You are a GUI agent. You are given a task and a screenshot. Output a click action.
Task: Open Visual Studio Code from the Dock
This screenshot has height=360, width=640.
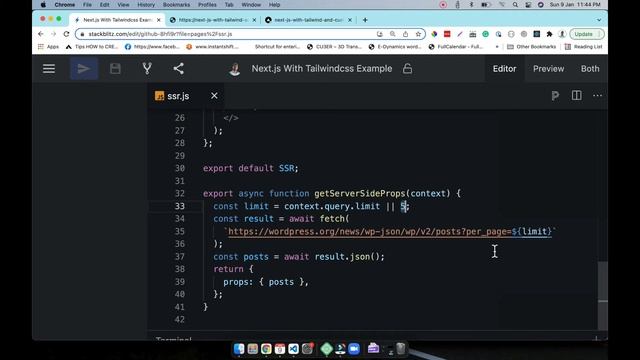(293, 349)
